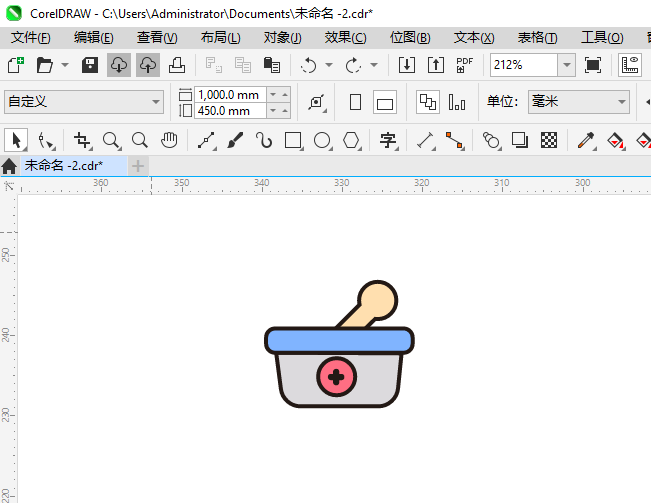Select the Crop tool
The height and width of the screenshot is (503, 651).
pos(82,141)
